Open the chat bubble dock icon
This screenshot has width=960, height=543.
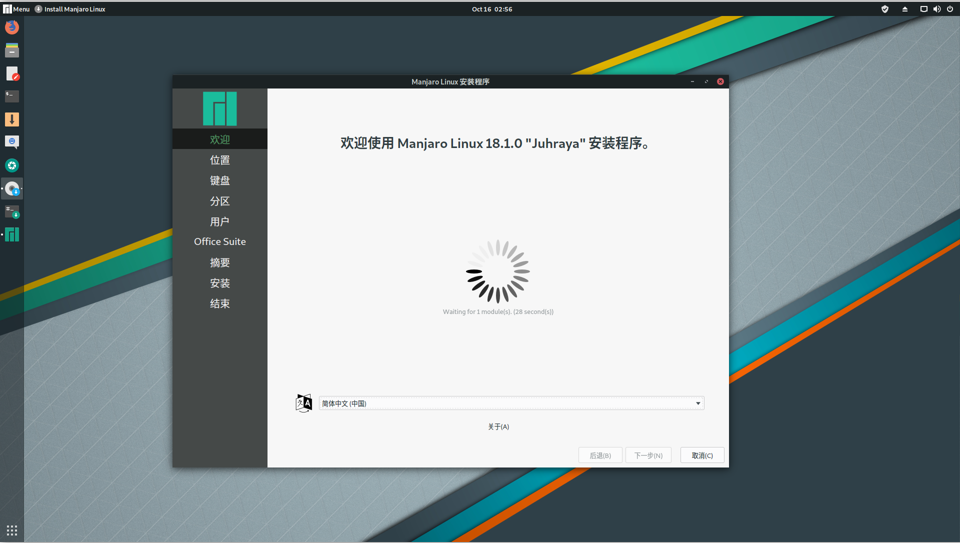(x=12, y=142)
